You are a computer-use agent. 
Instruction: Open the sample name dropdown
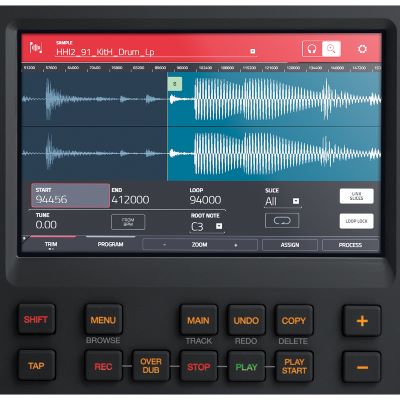[253, 51]
